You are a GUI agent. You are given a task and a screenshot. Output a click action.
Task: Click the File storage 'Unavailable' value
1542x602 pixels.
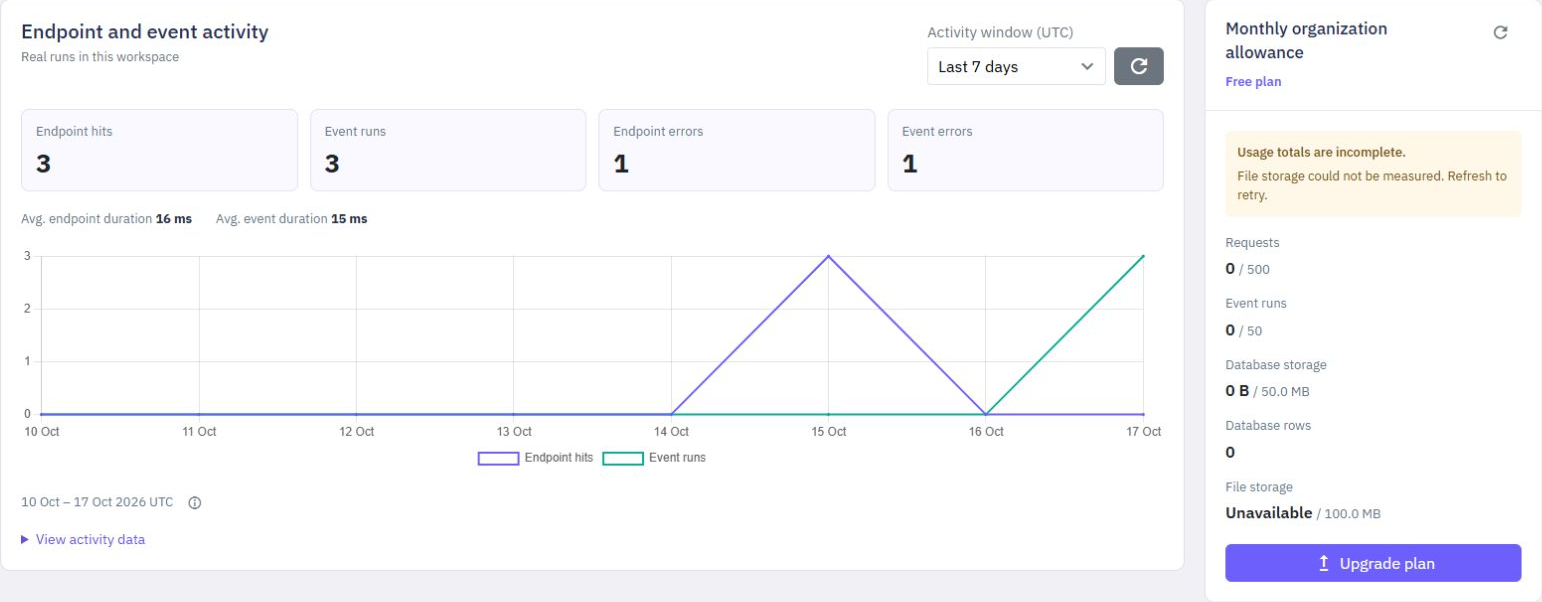point(1268,513)
